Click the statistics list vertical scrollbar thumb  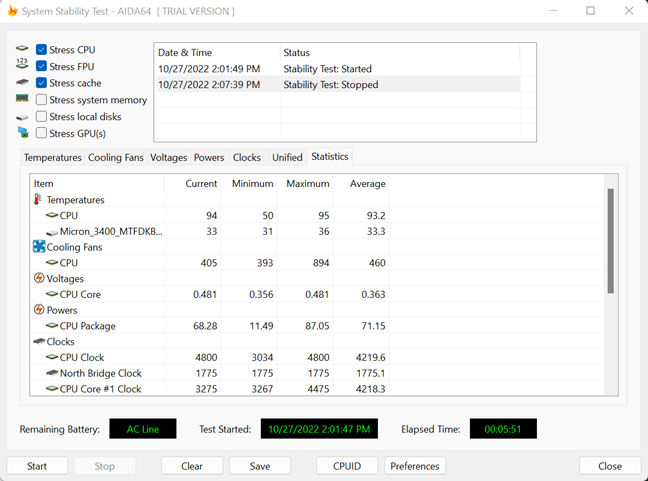pos(610,241)
